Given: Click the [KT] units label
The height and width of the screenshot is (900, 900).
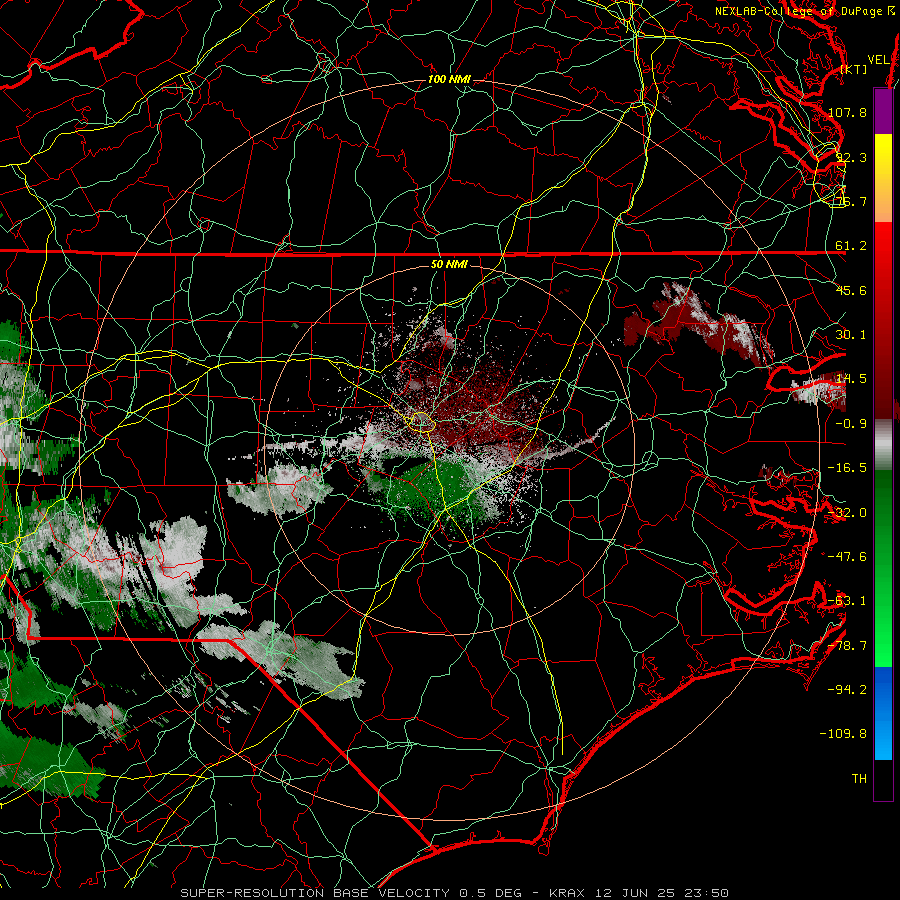Looking at the screenshot, I should point(854,69).
